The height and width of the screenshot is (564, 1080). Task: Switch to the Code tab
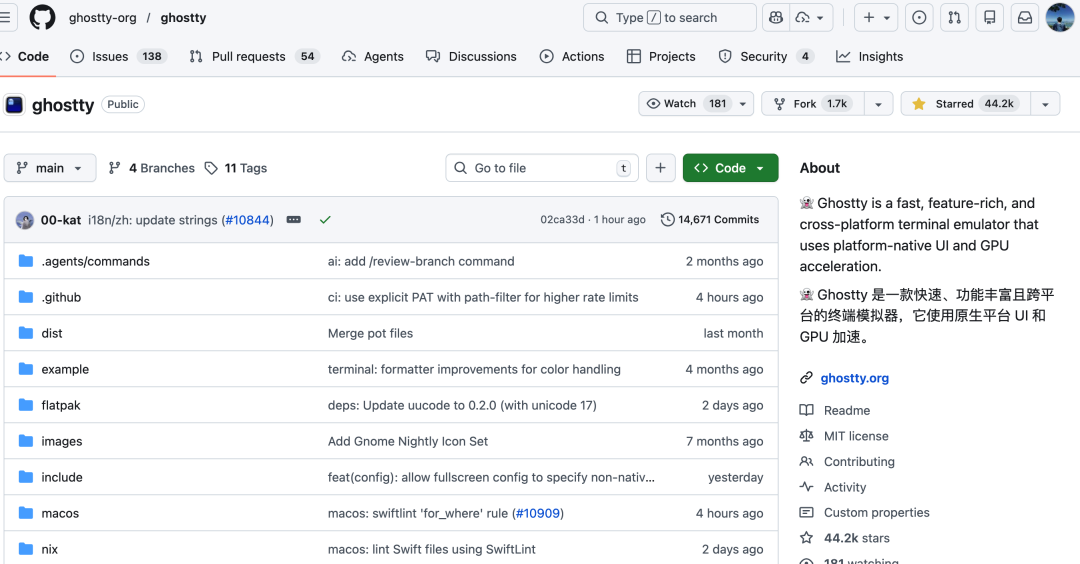tap(25, 56)
